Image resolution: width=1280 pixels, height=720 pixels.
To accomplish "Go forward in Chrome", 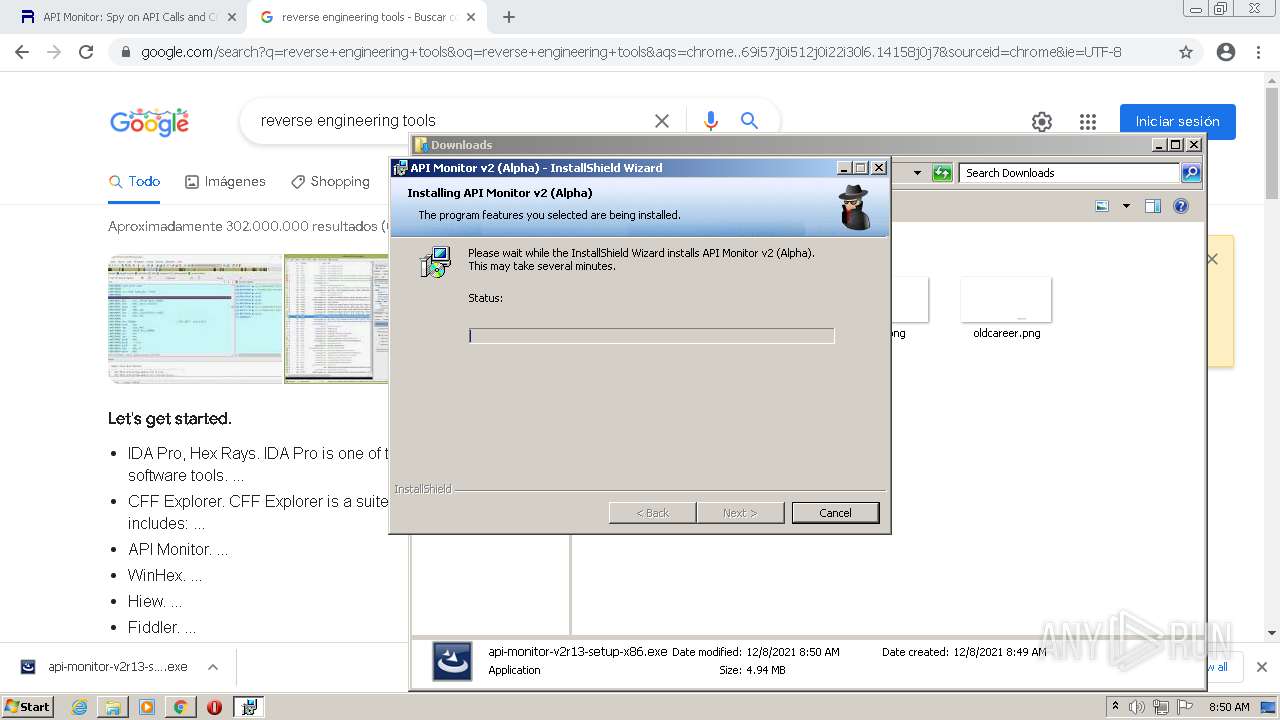I will (54, 52).
